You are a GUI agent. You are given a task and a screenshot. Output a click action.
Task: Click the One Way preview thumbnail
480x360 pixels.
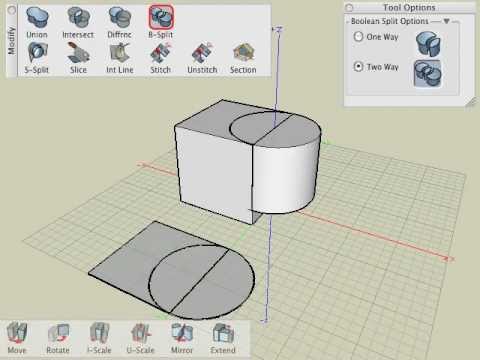point(428,44)
